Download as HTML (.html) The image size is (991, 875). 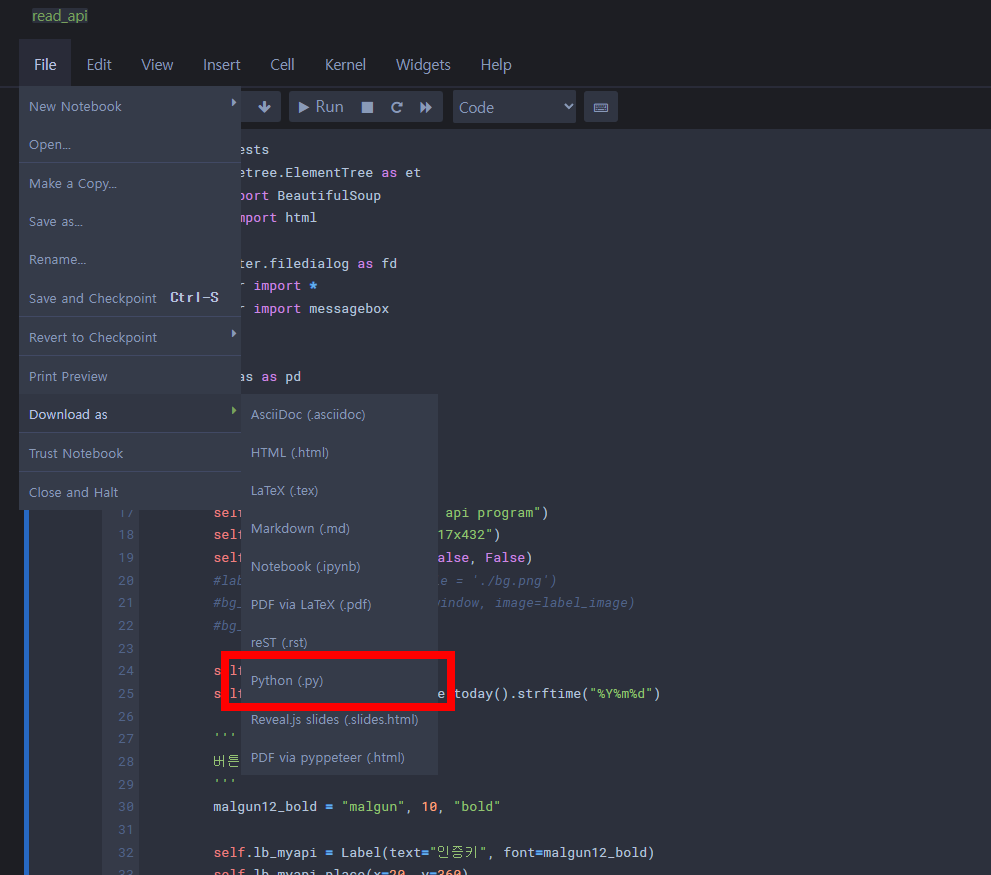tap(339, 452)
